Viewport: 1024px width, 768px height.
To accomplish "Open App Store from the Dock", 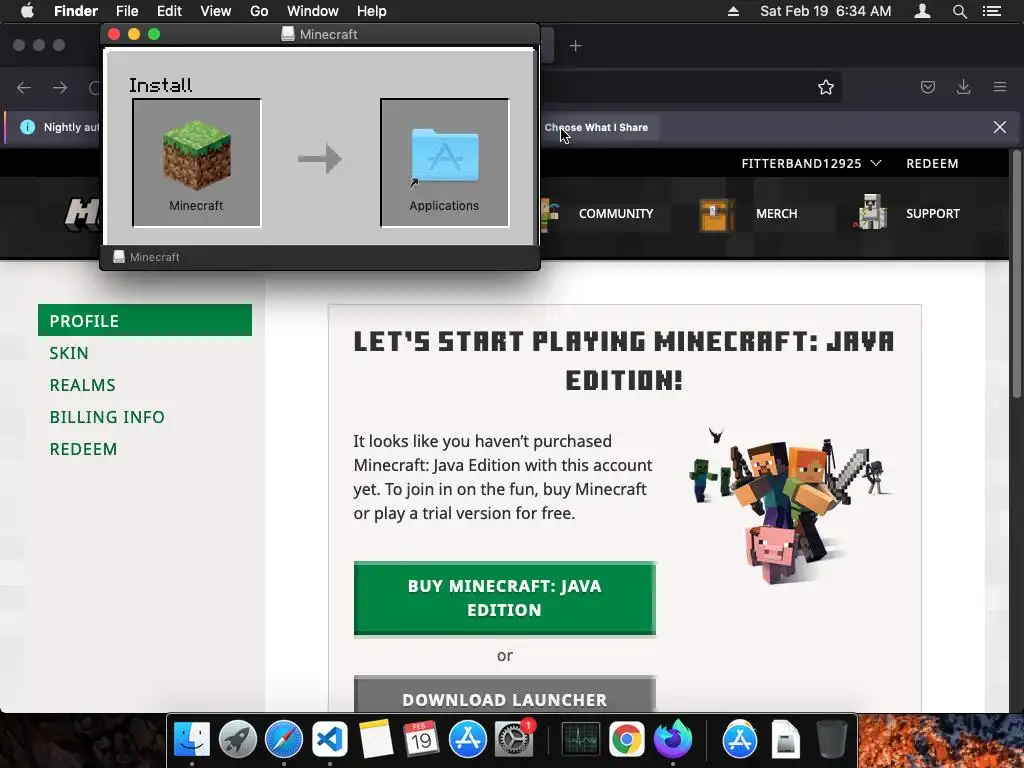I will 468,739.
